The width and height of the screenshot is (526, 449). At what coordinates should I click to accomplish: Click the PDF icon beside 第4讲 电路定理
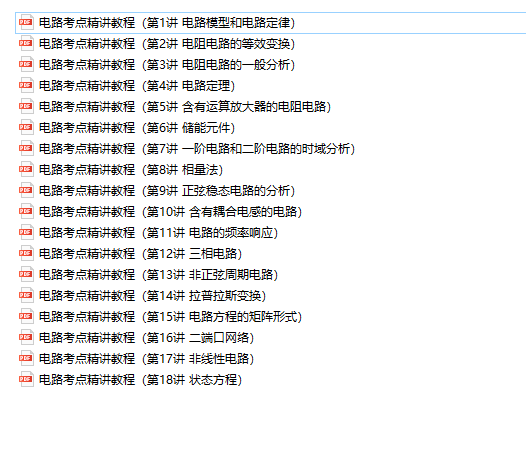click(x=26, y=86)
